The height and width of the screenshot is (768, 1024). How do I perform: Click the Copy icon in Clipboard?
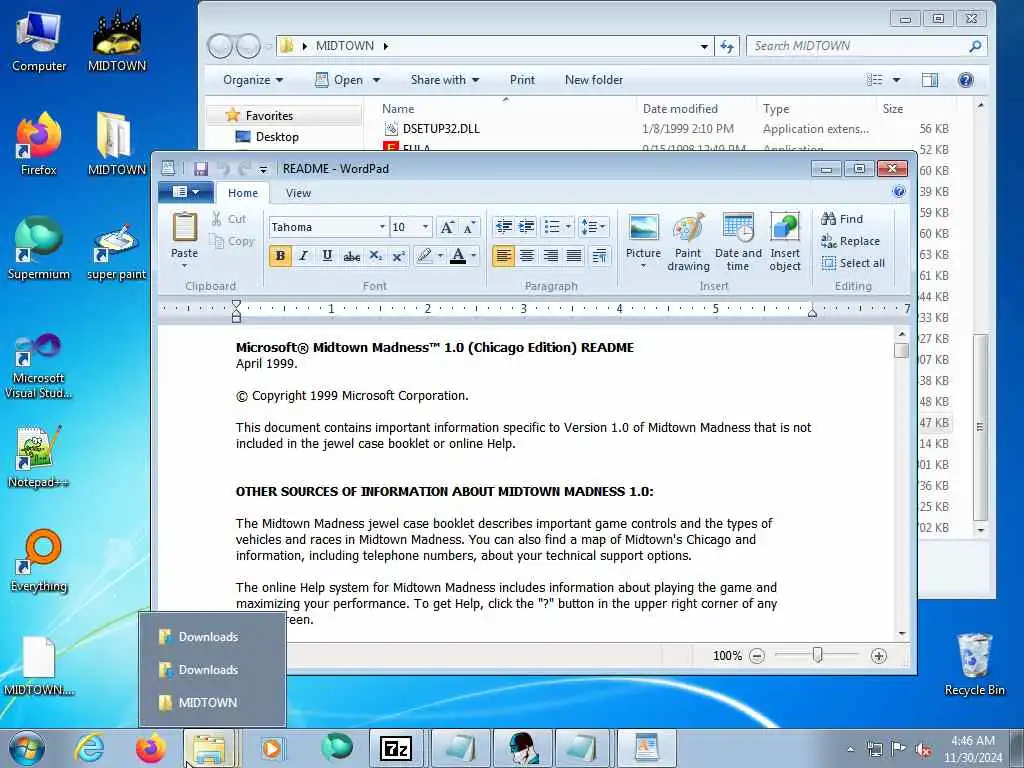216,241
